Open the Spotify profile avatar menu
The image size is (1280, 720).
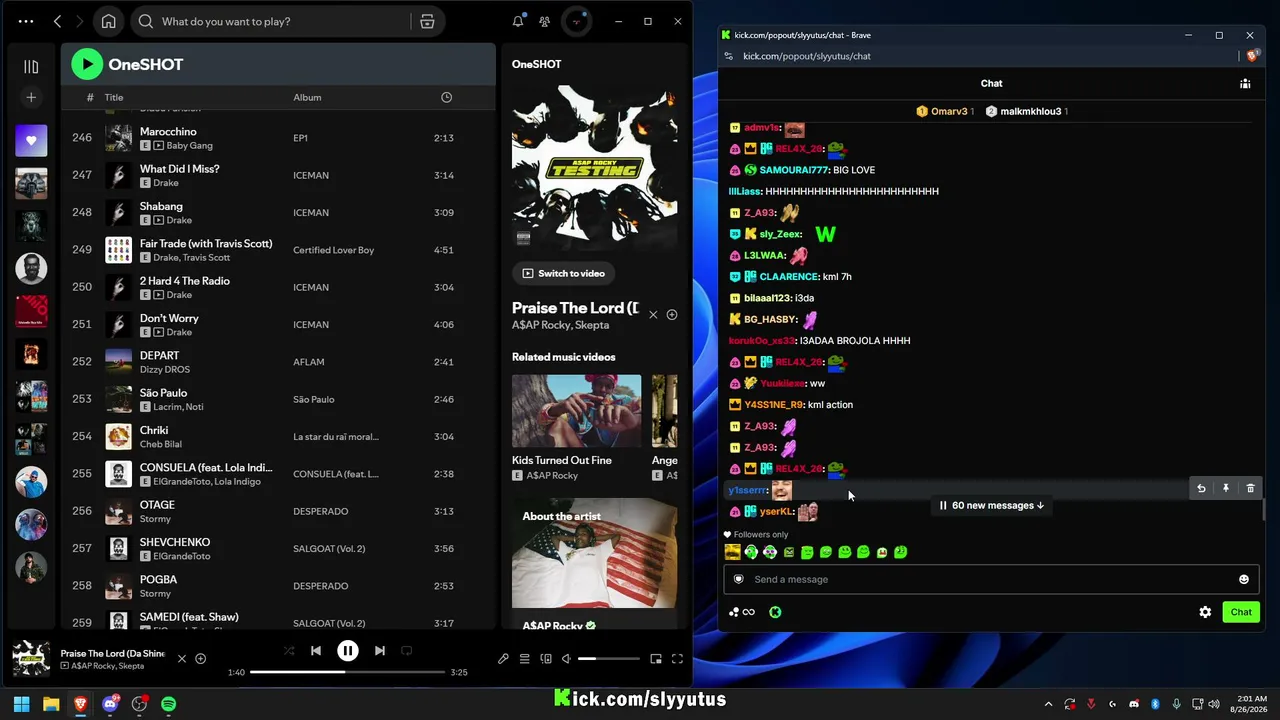(x=576, y=21)
